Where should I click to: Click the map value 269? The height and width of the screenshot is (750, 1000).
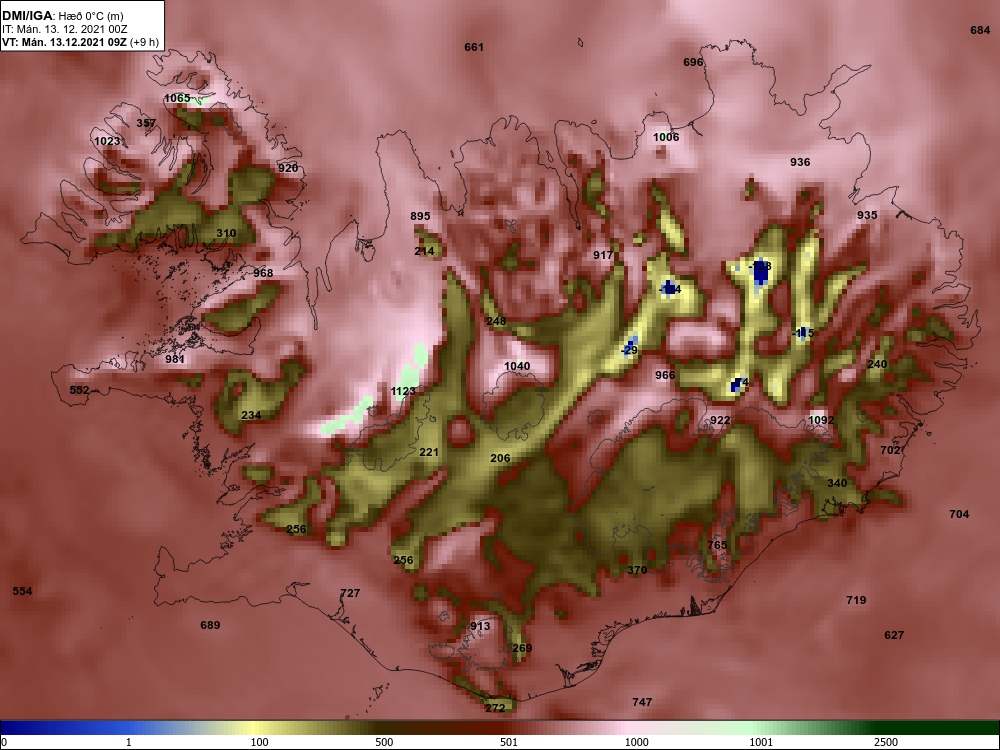(522, 649)
